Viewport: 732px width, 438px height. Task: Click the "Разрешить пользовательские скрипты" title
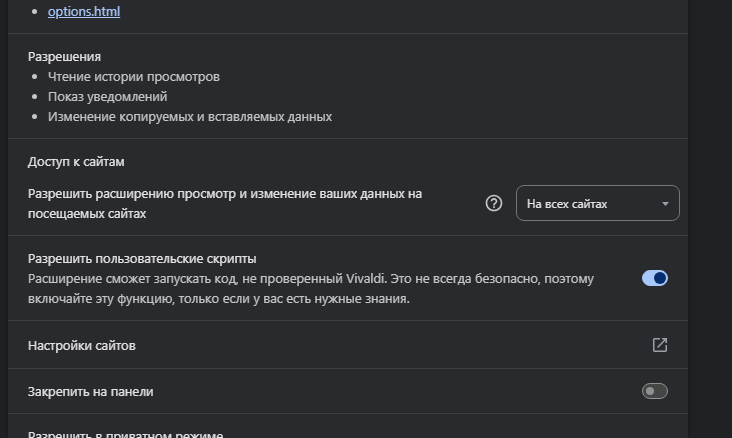(142, 258)
